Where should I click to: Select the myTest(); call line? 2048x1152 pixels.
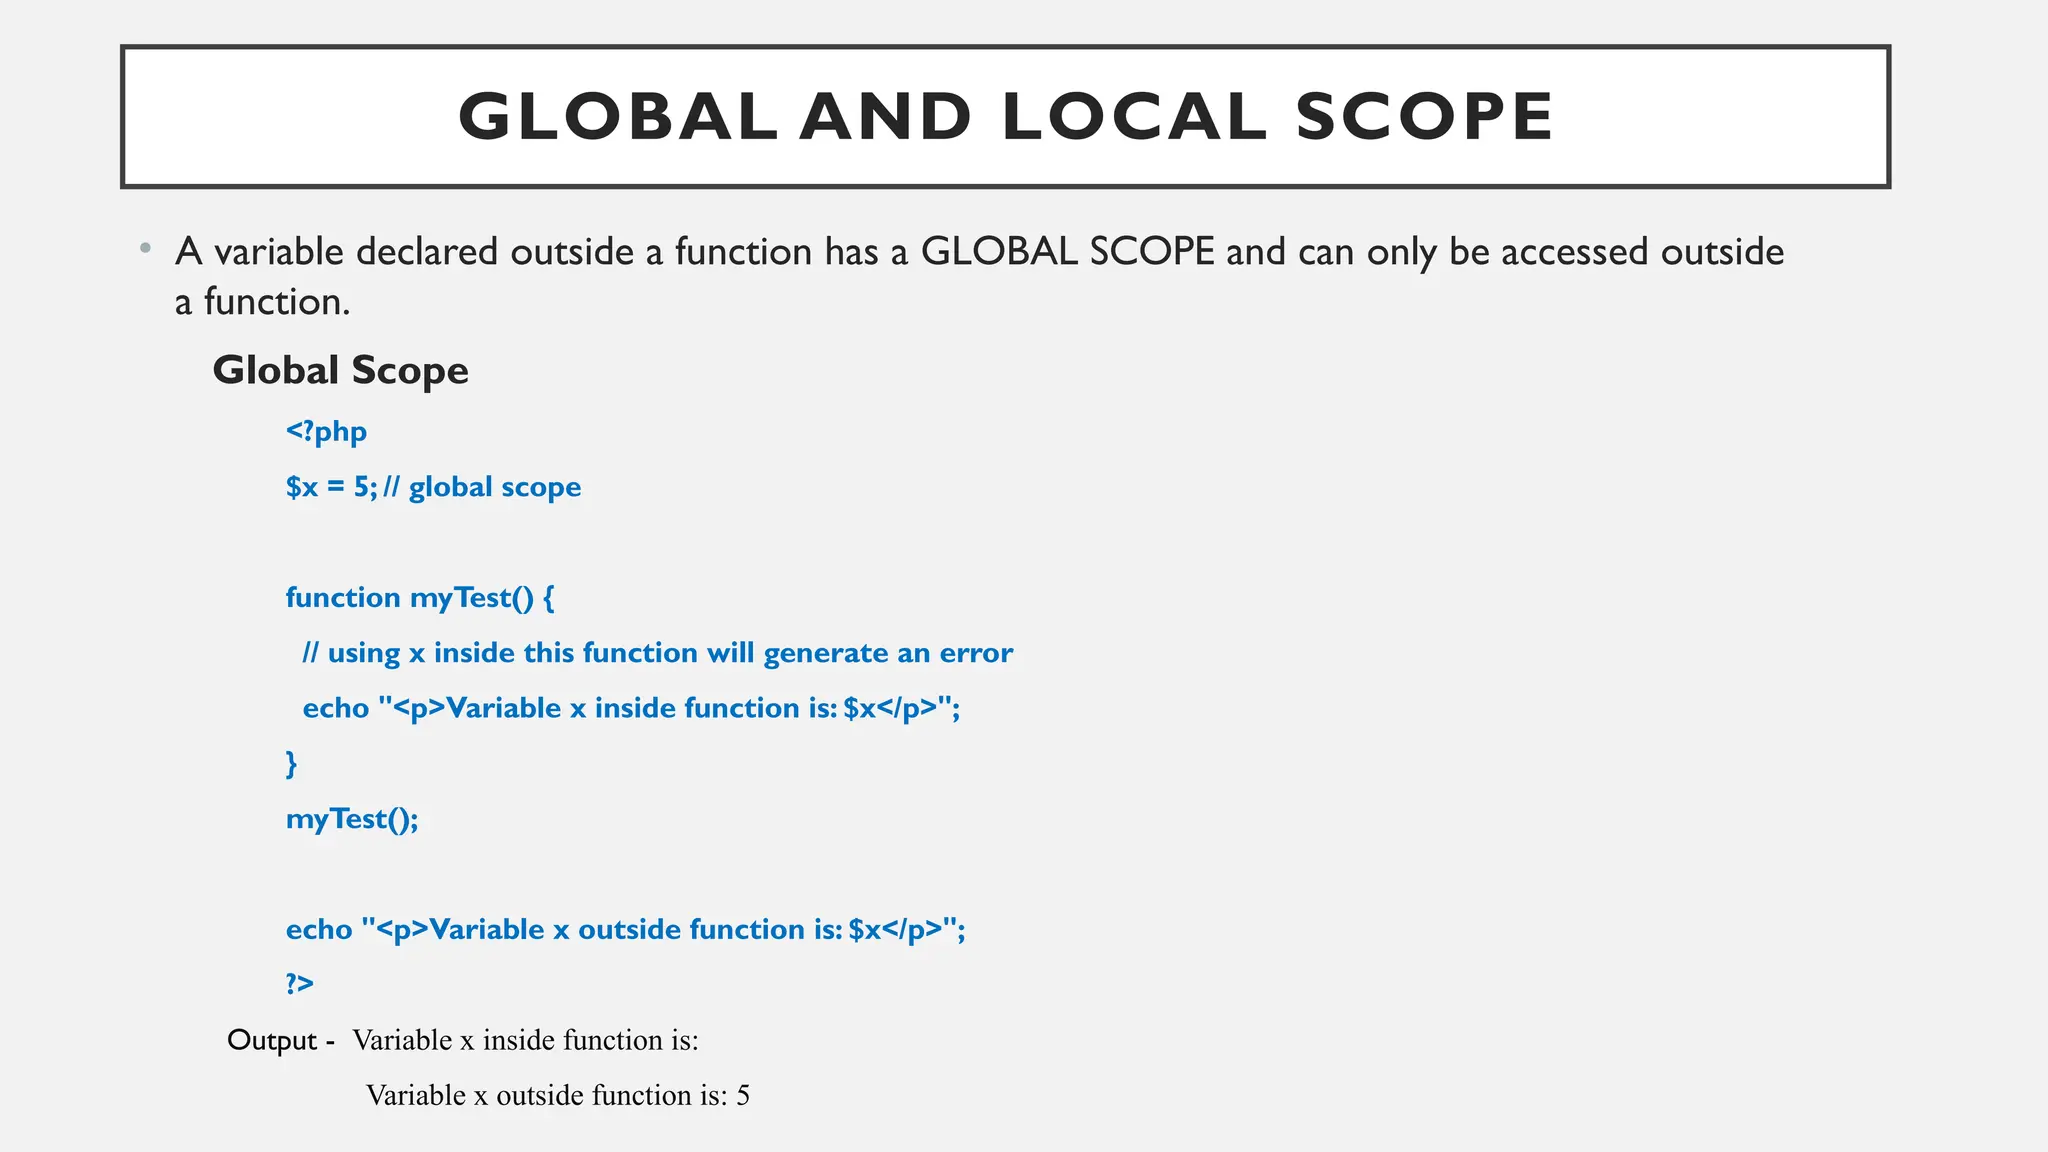(352, 820)
